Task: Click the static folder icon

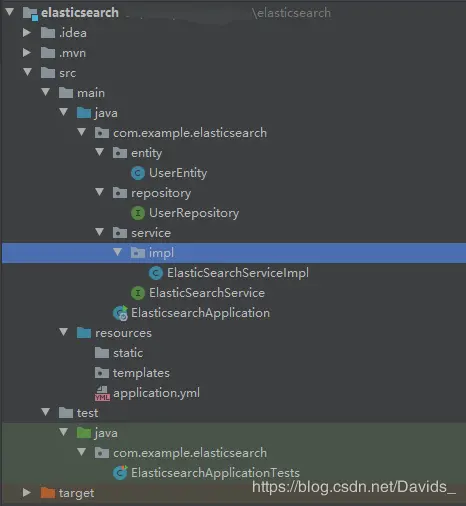Action: (102, 353)
